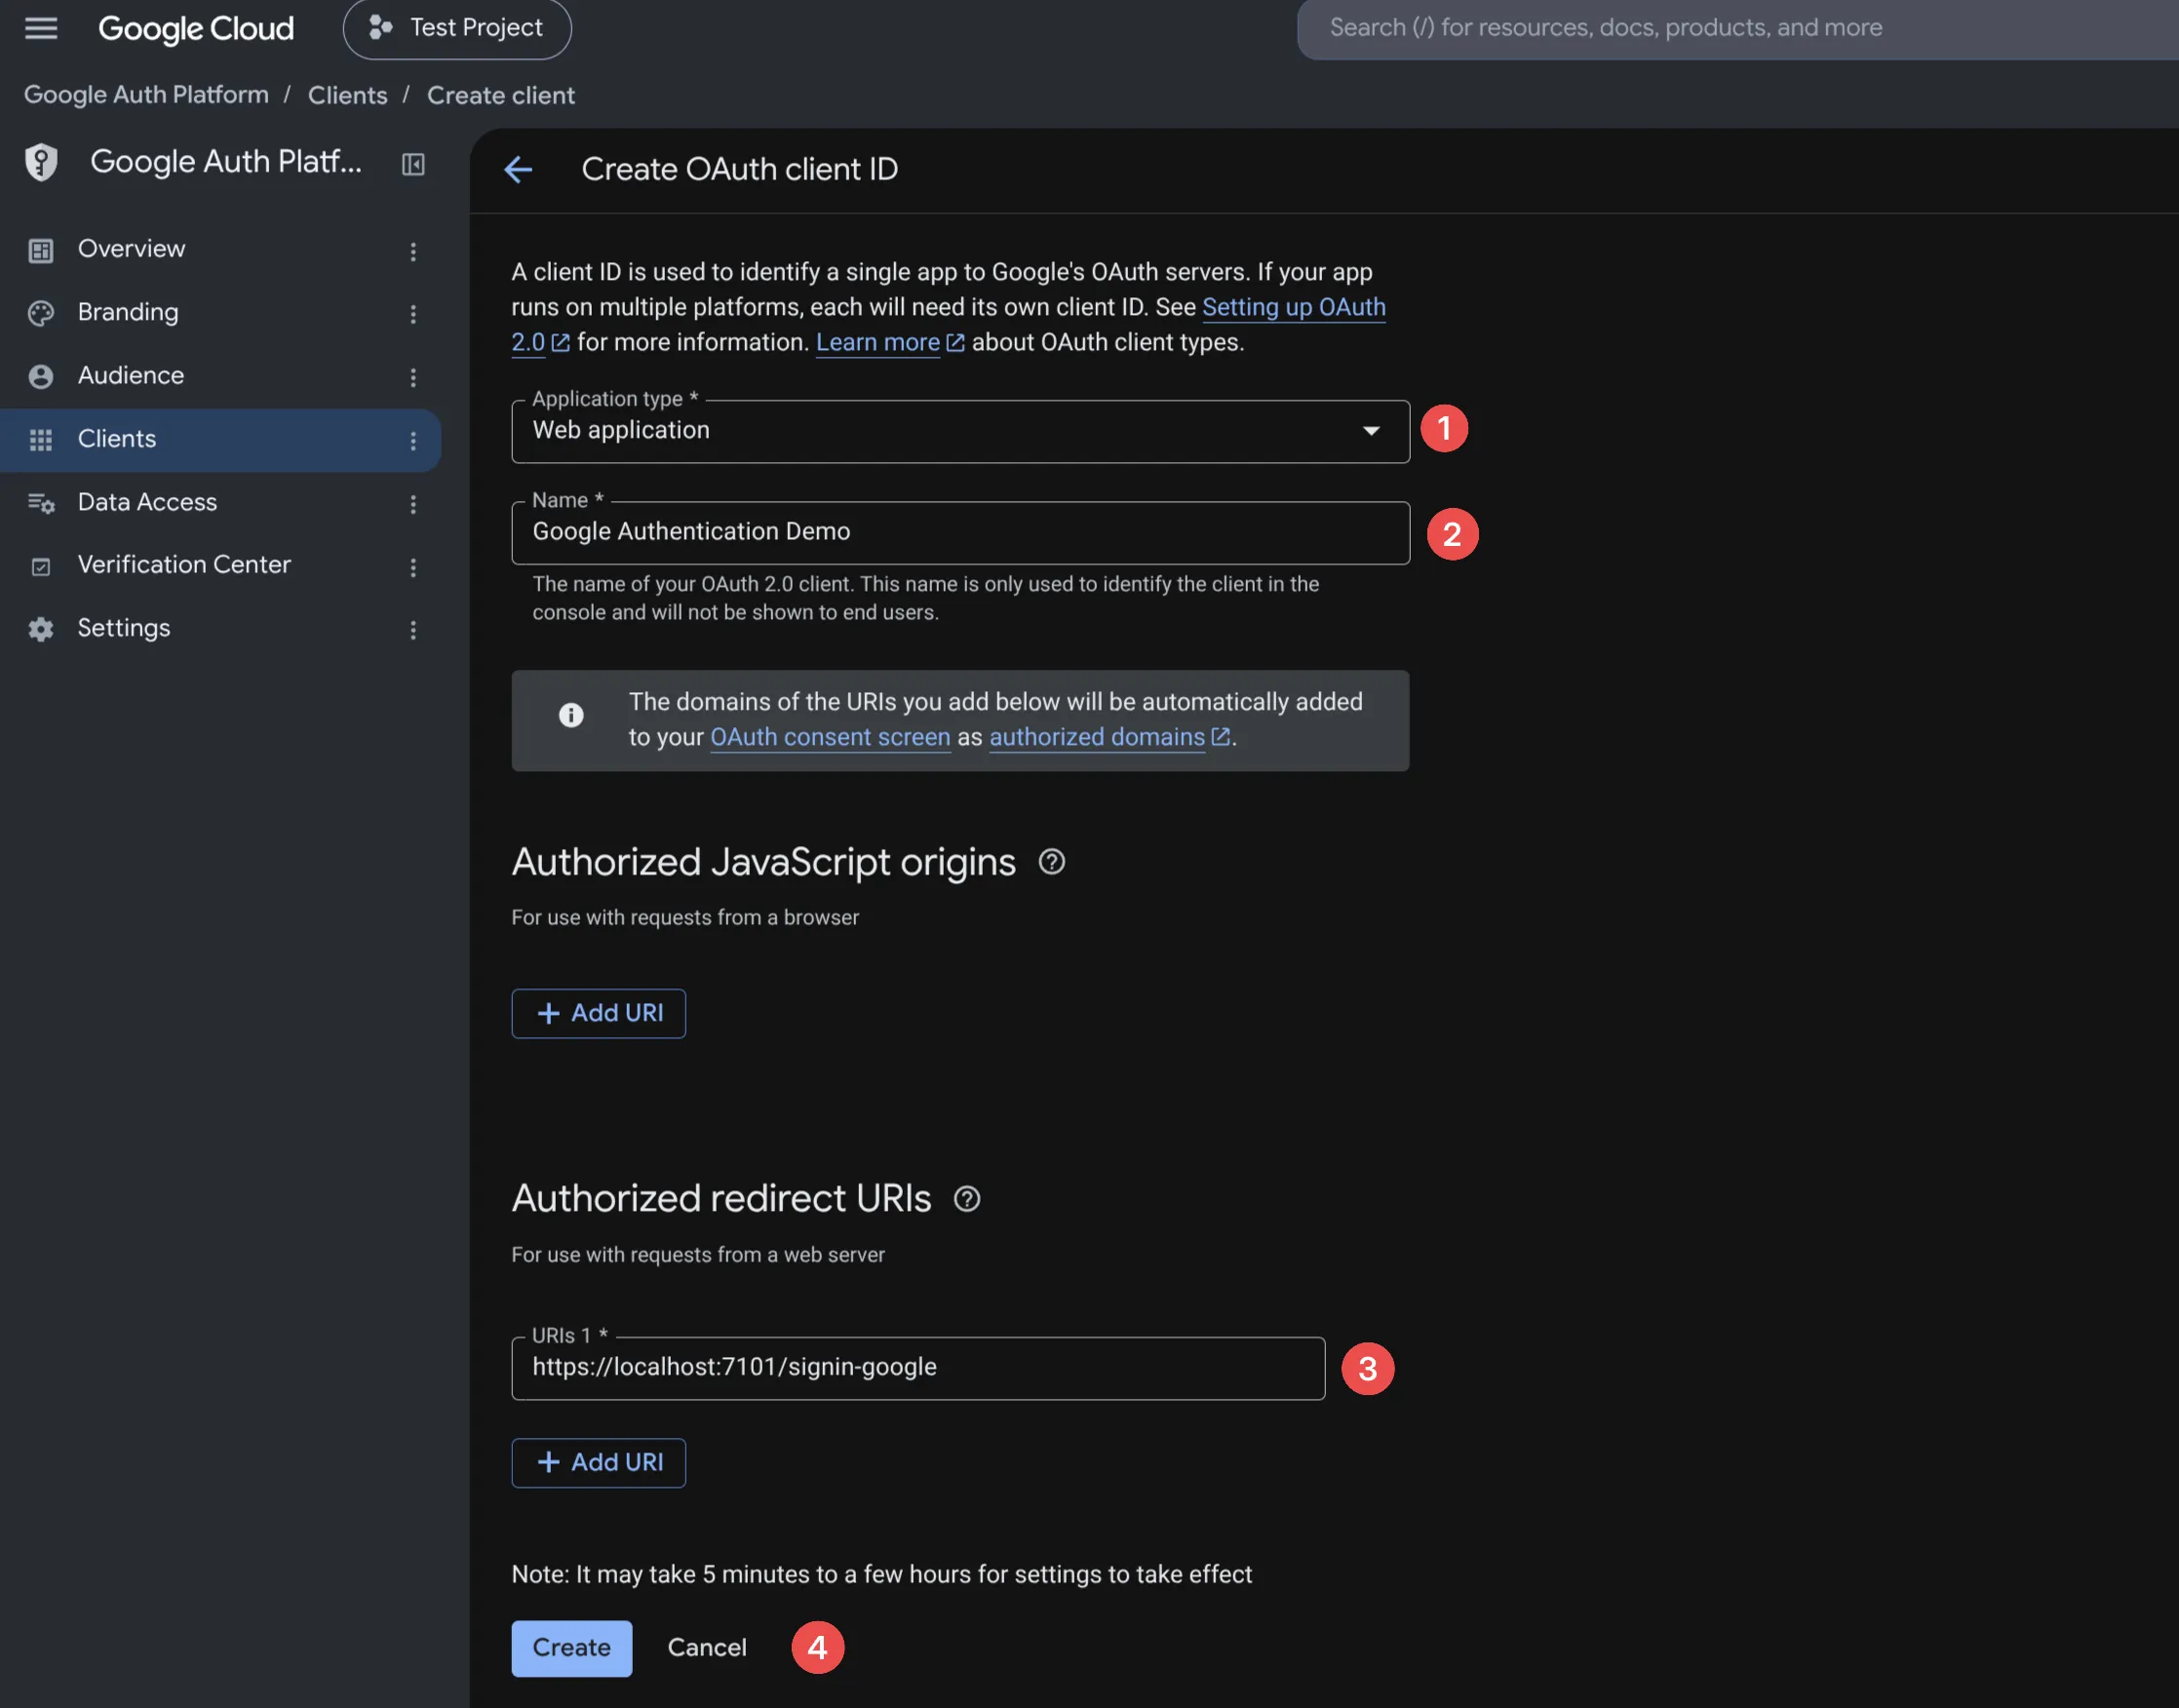Open more options for Data Access

pyautogui.click(x=413, y=504)
